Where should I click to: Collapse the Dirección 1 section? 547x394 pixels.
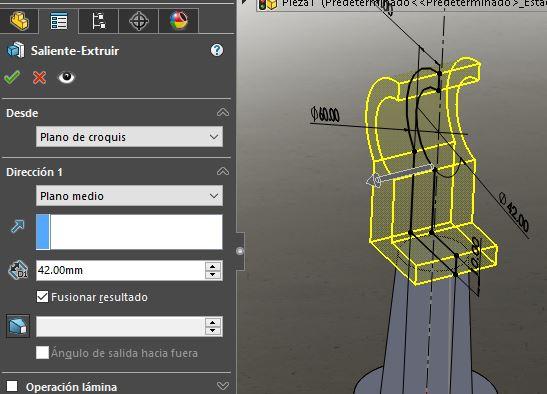pos(223,171)
